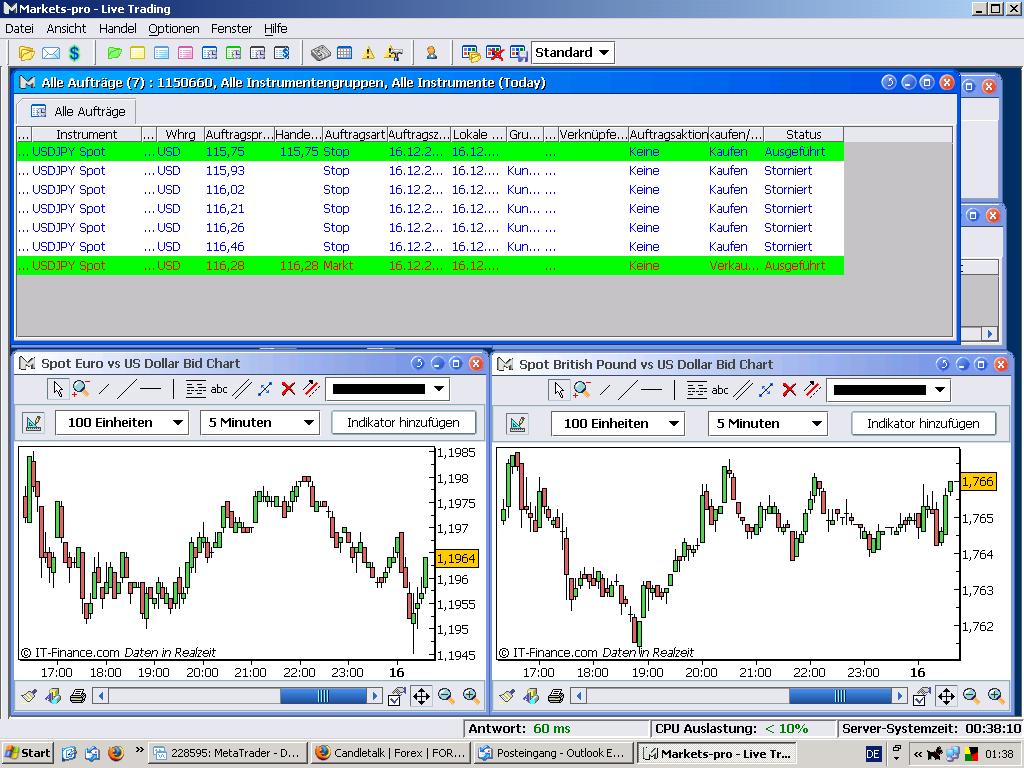The image size is (1024, 768).
Task: Click red X delete tool in British Pound chart
Action: [x=790, y=390]
